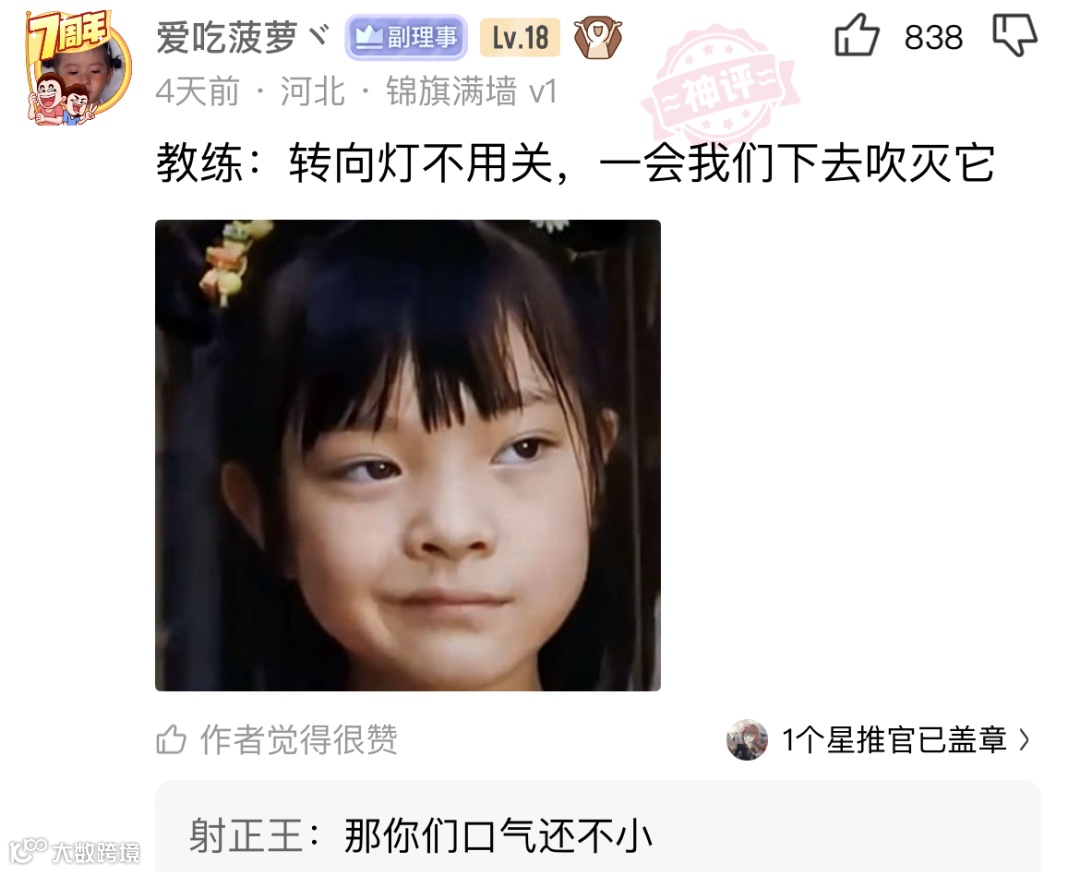1080x872 pixels.
Task: Expand the 星推官已盖章 chevron arrow
Action: point(1026,740)
